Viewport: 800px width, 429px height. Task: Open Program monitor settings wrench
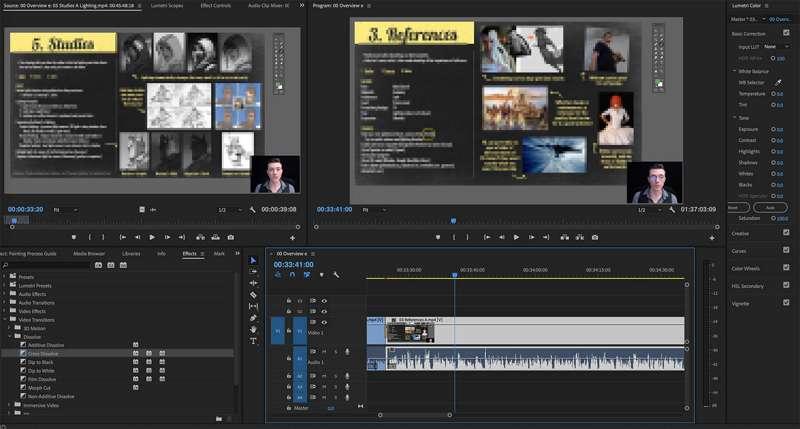(672, 210)
